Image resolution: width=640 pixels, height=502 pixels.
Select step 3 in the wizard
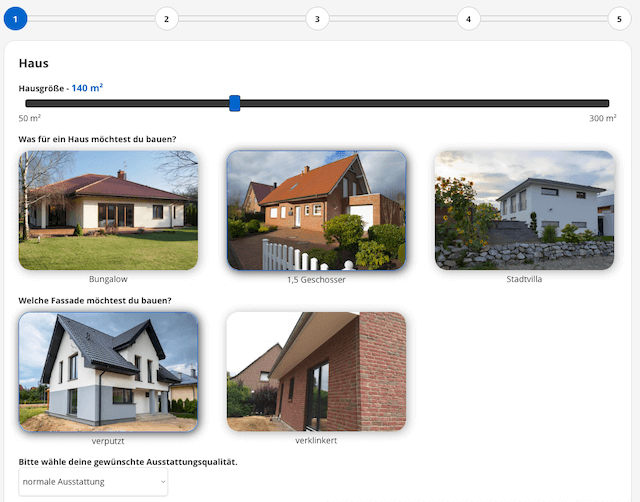pyautogui.click(x=317, y=18)
